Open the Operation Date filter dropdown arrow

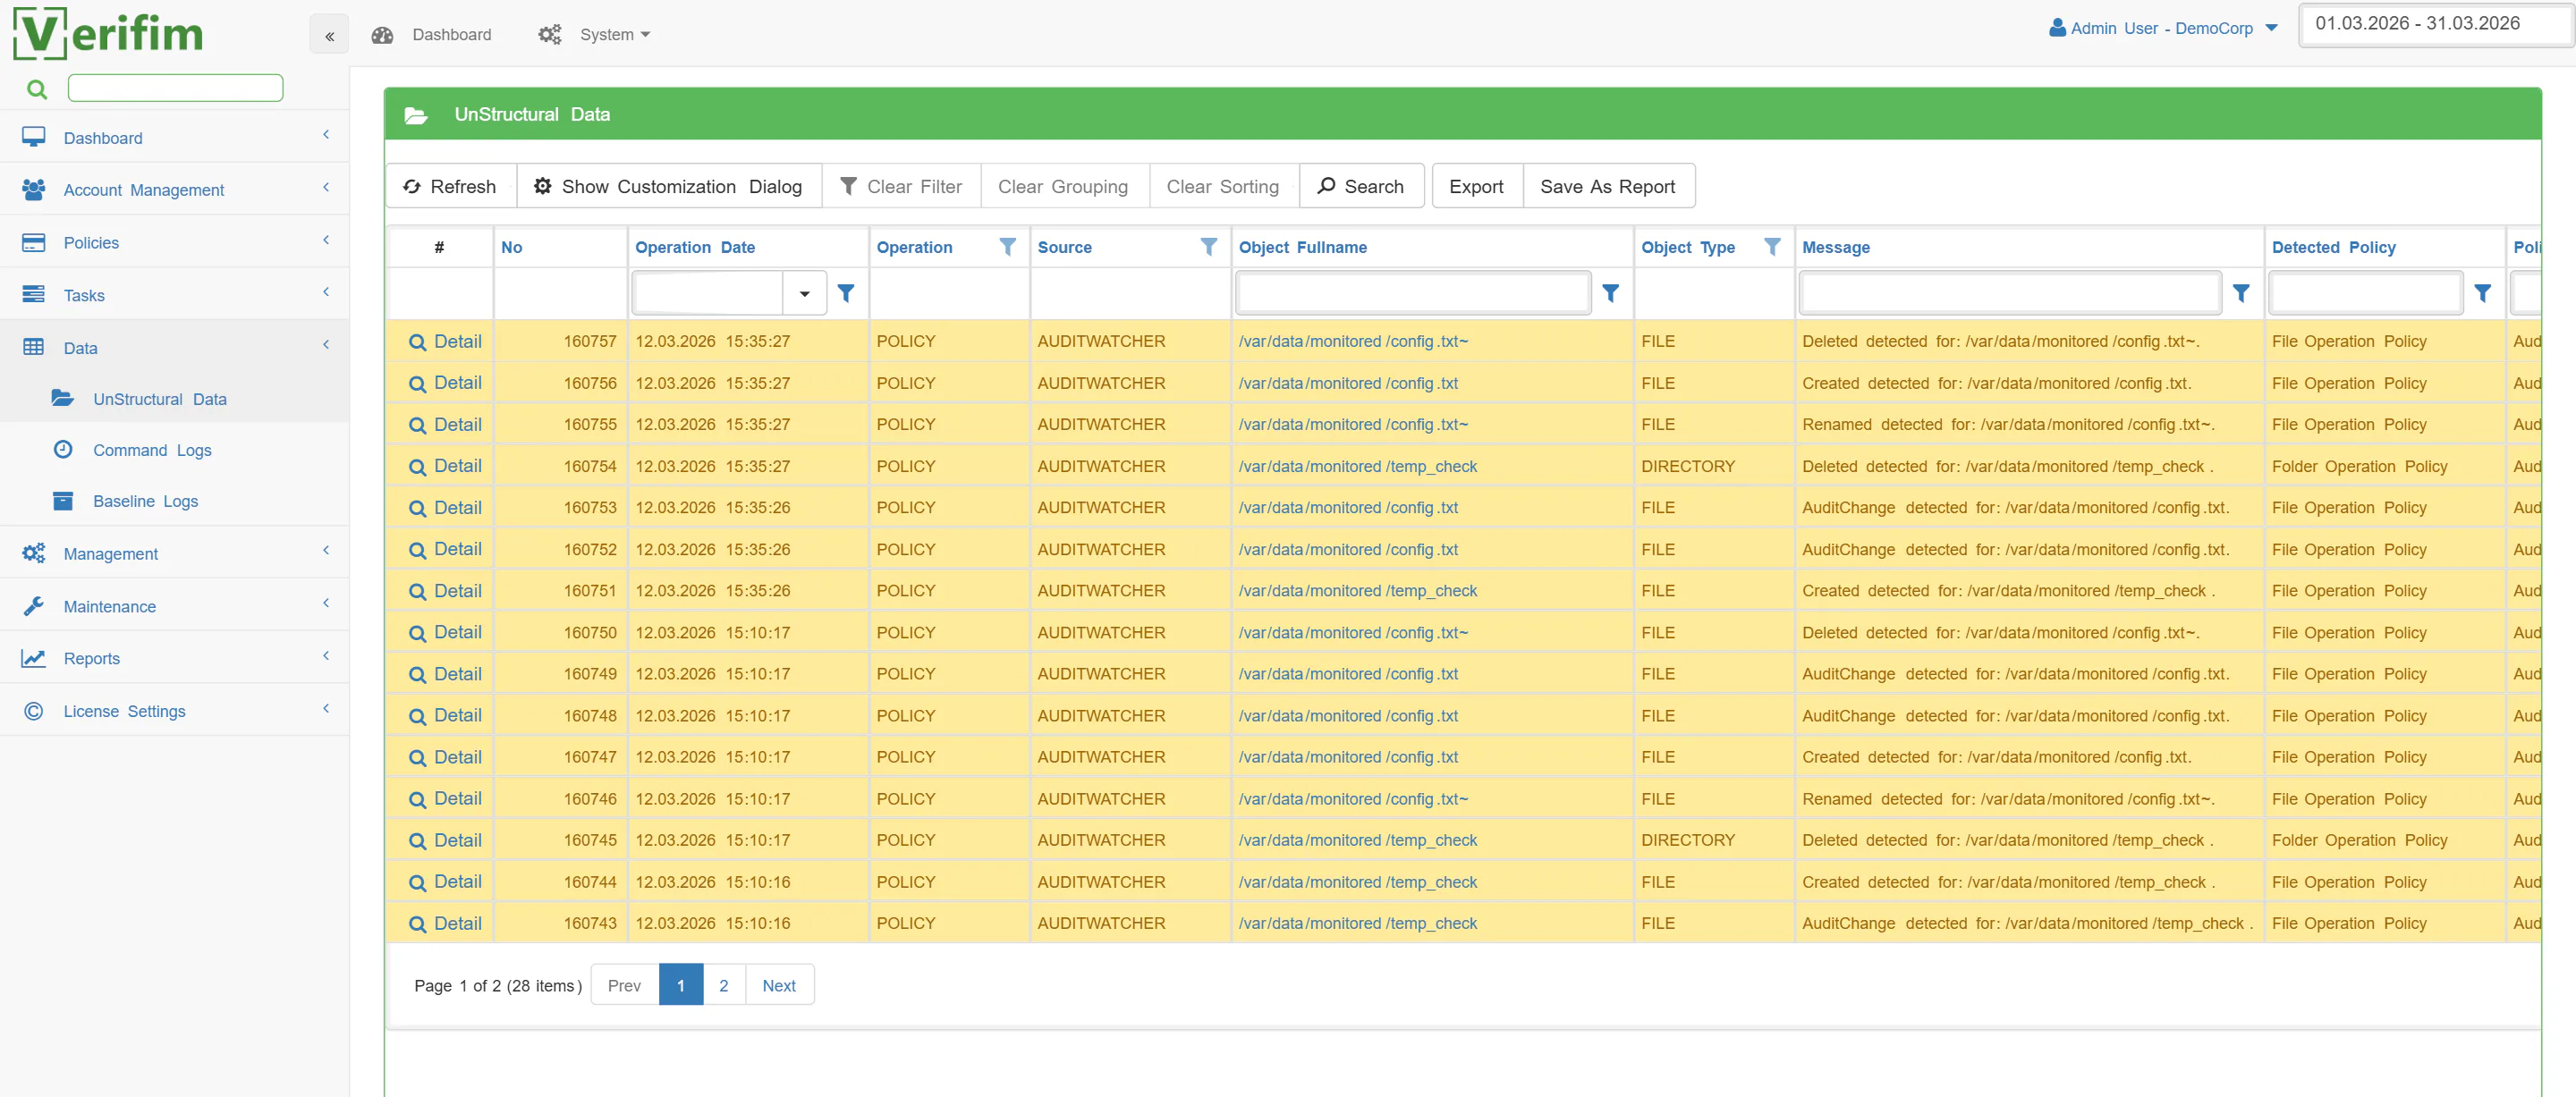pos(804,293)
